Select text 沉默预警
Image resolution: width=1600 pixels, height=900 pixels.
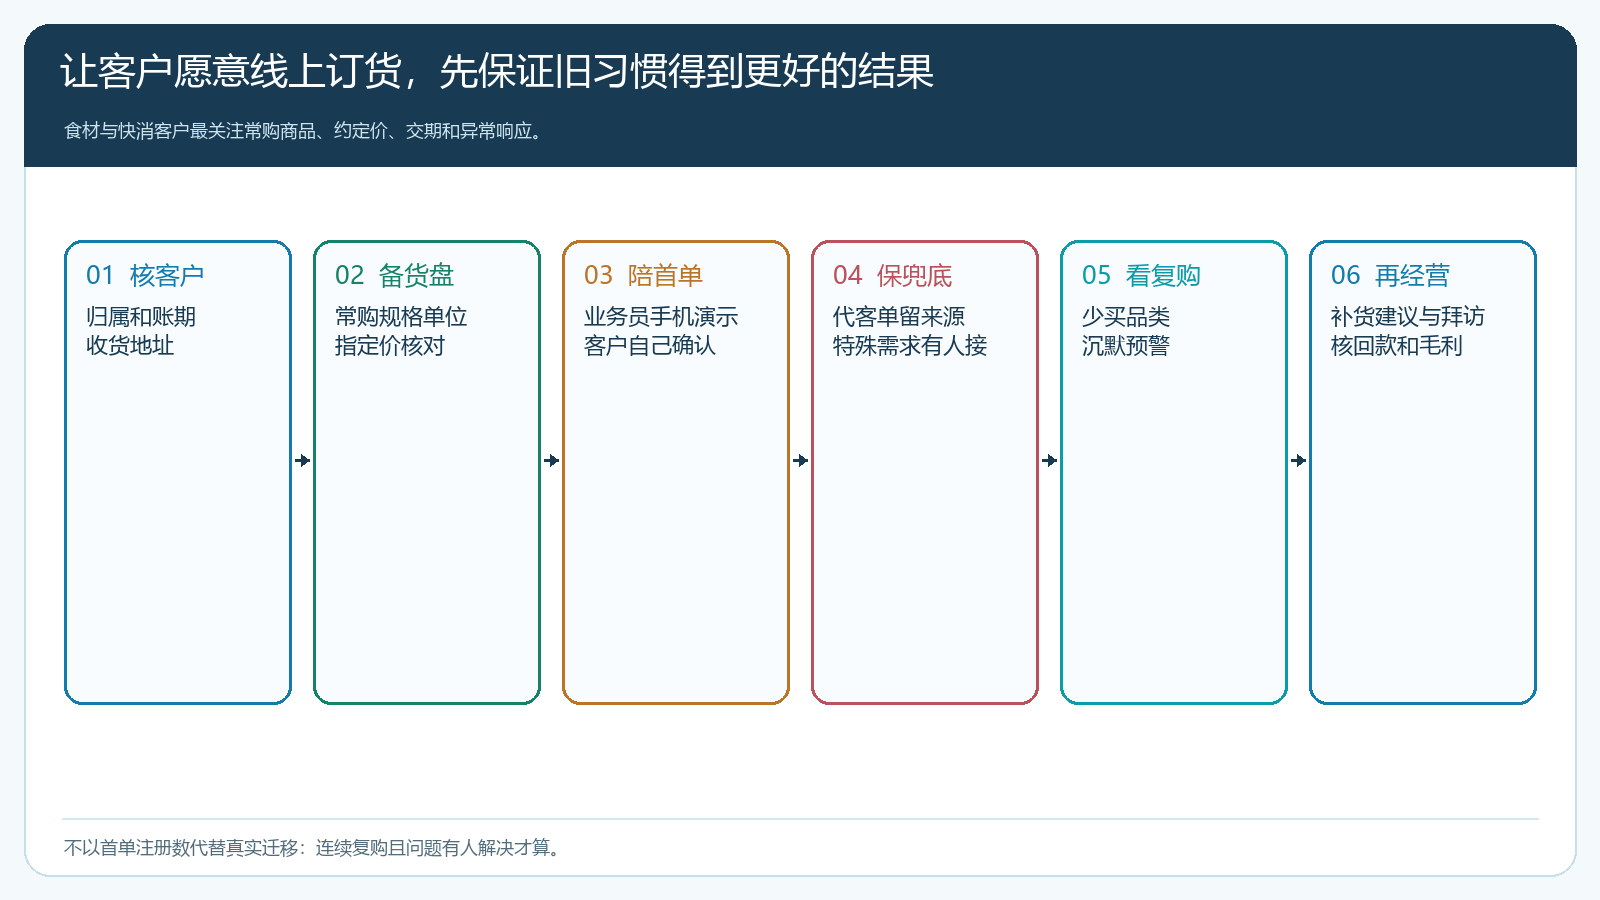click(x=1126, y=345)
